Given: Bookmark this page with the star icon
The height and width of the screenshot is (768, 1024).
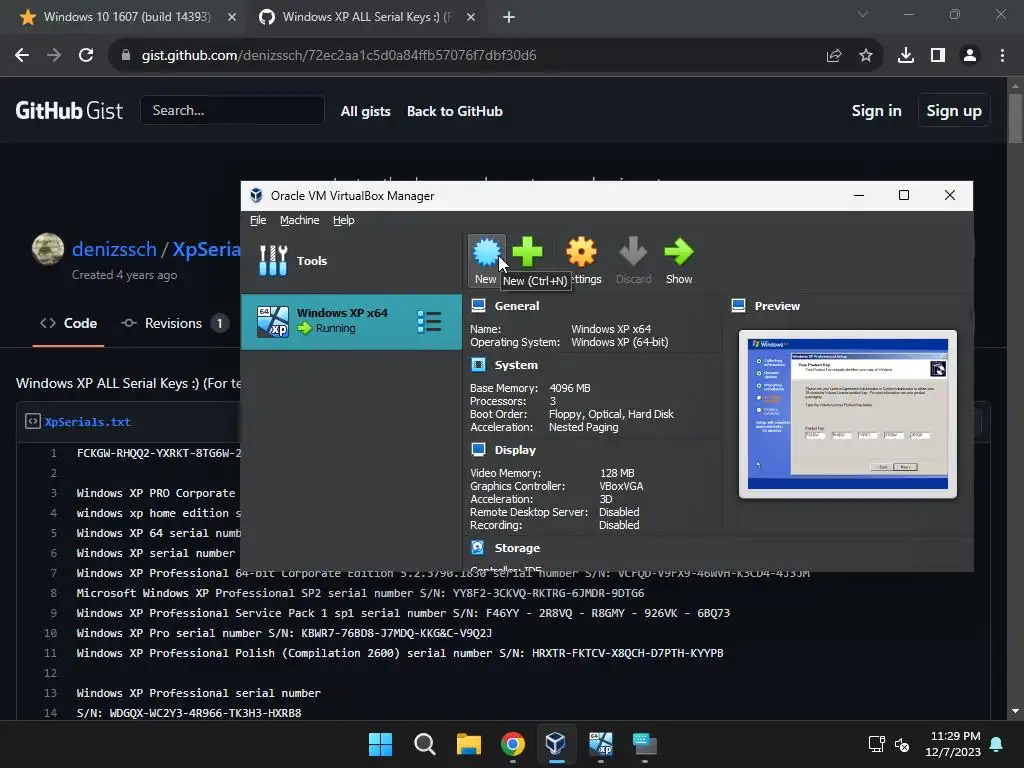Looking at the screenshot, I should click(x=866, y=56).
